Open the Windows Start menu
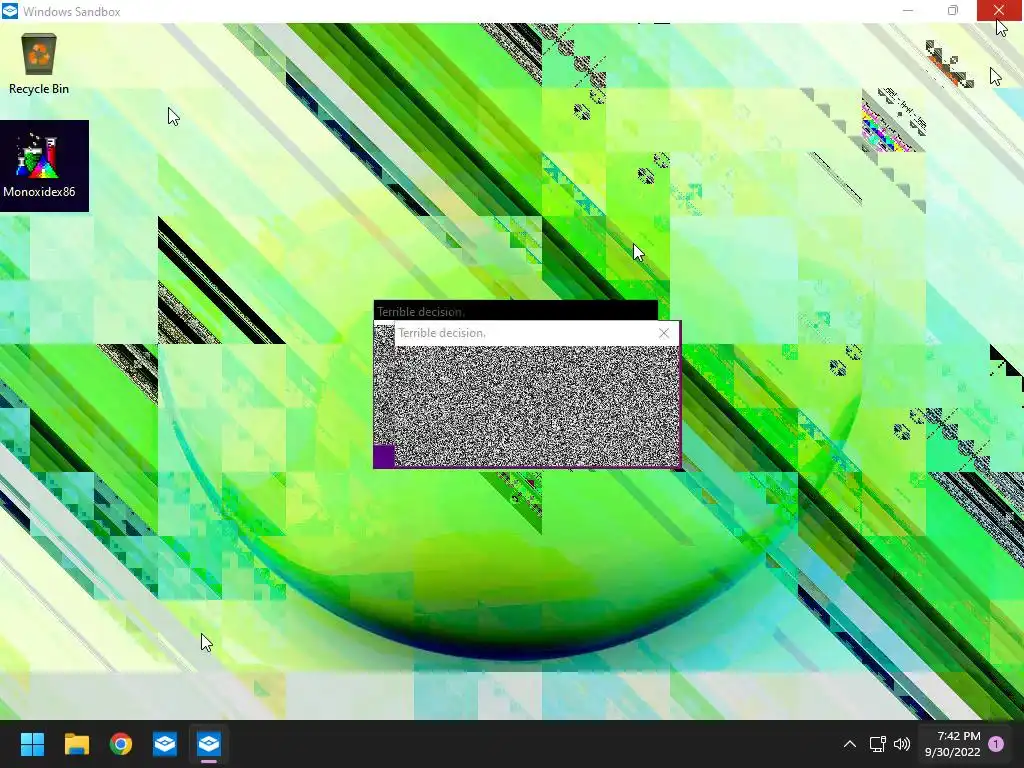 (x=32, y=744)
